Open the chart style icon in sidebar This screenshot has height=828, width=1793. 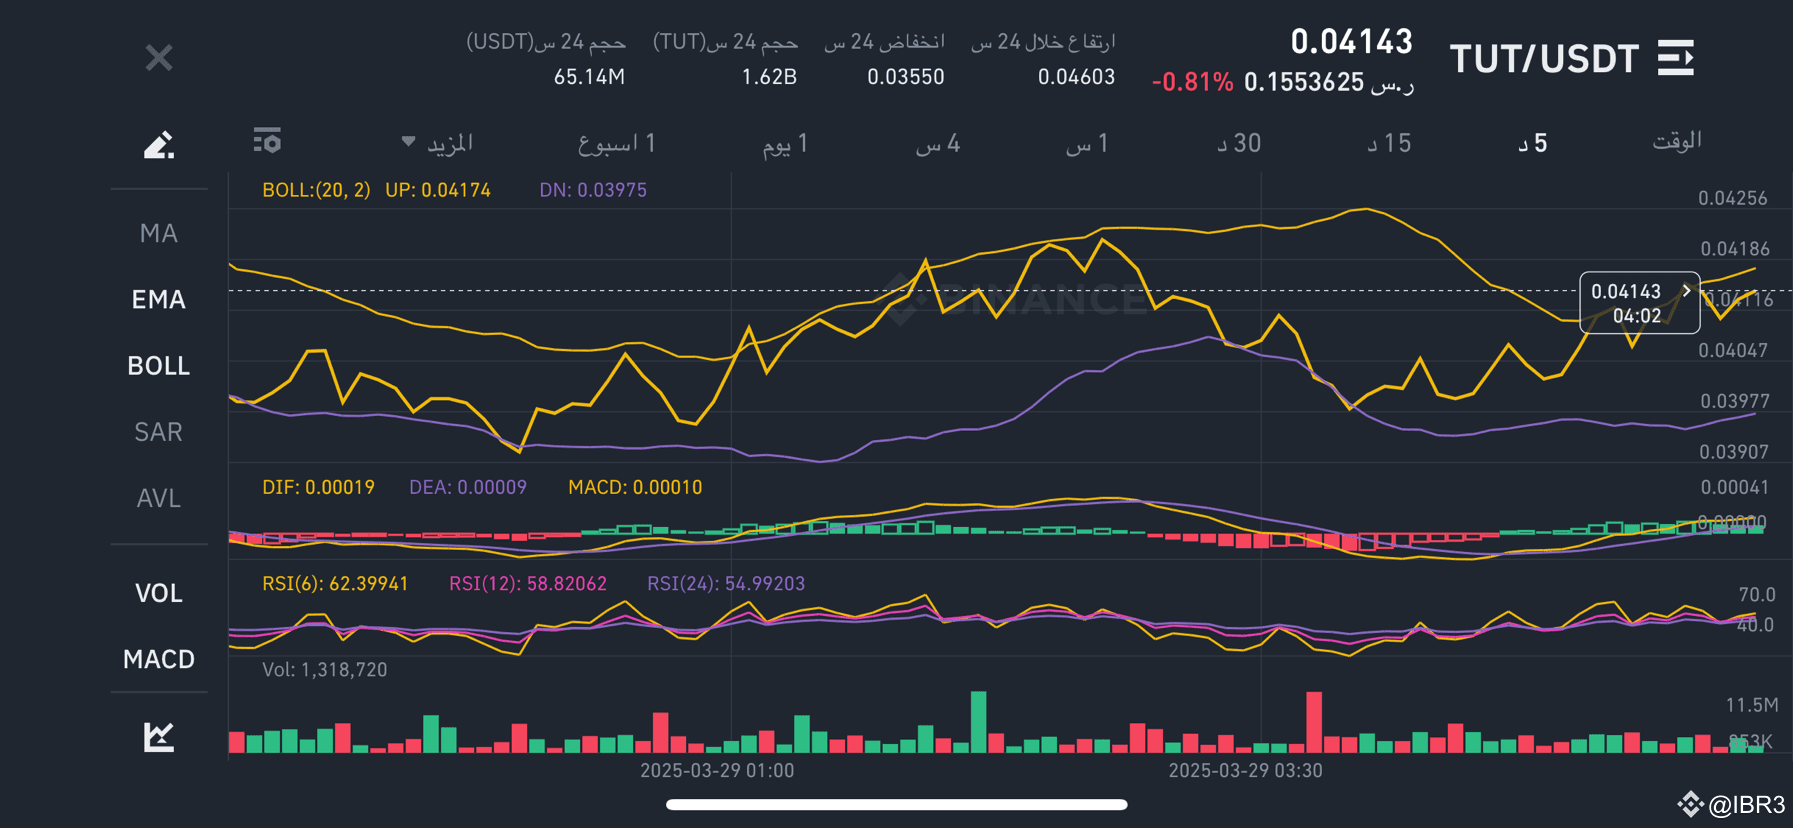(x=159, y=737)
